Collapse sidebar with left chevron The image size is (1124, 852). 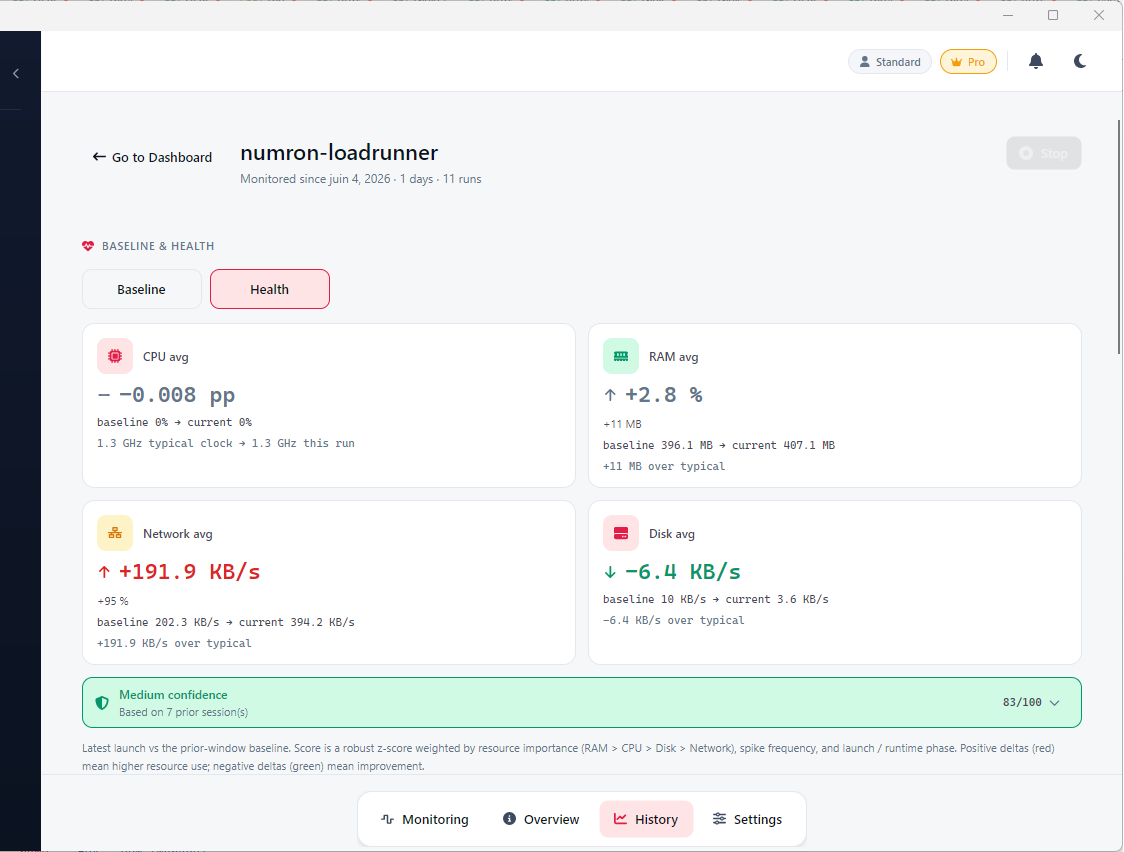(x=16, y=73)
